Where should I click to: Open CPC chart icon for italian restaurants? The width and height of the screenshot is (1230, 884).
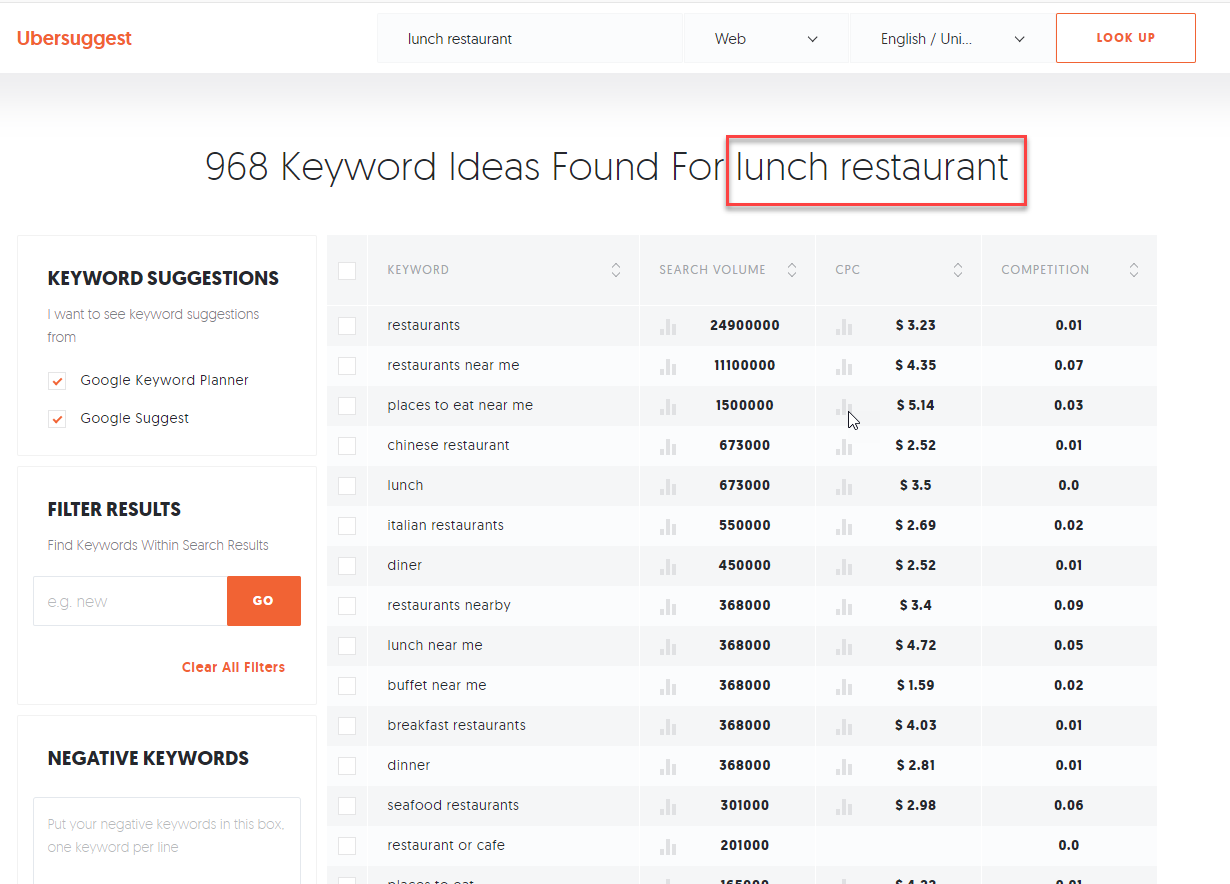tap(844, 526)
